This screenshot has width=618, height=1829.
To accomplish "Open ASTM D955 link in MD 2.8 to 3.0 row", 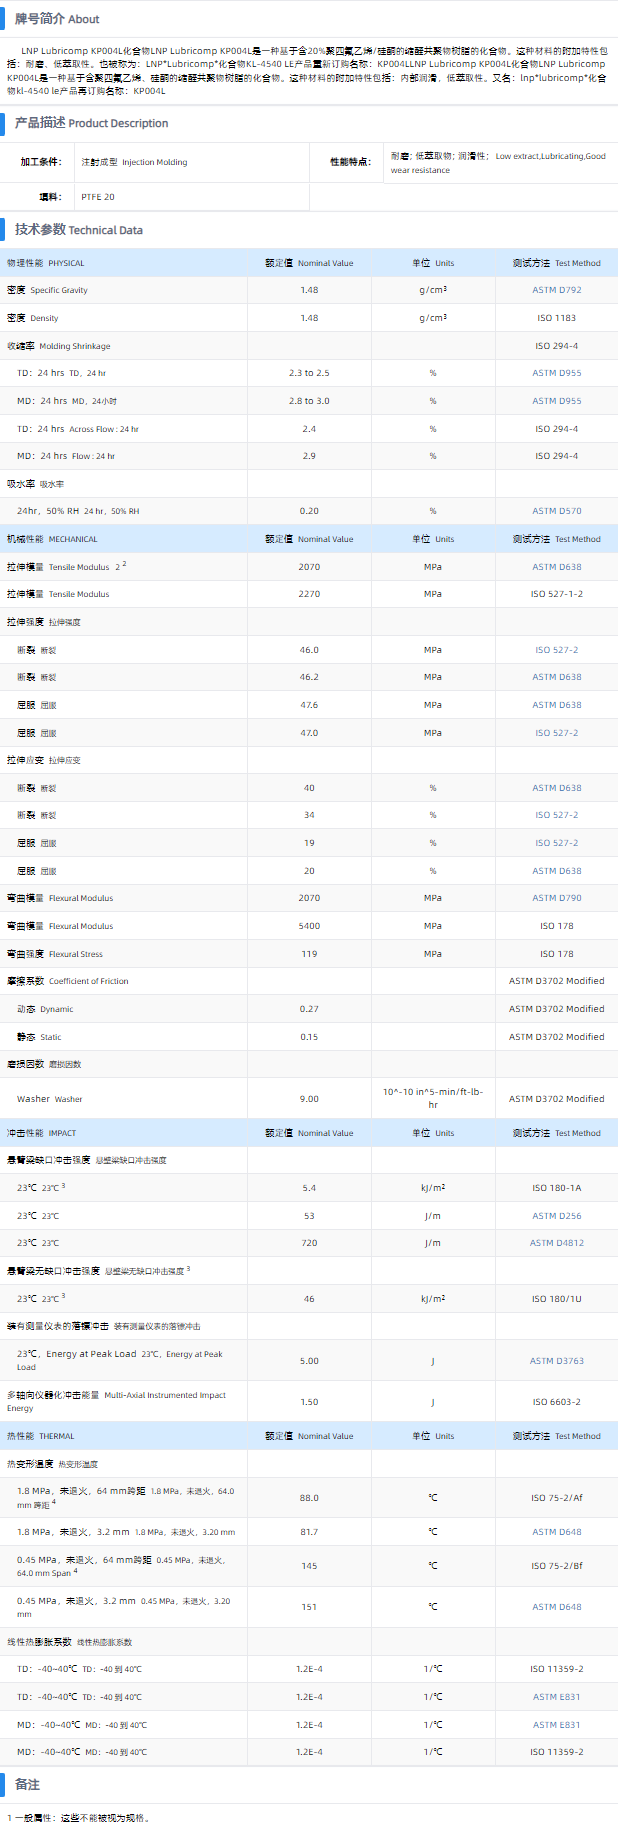I will tap(556, 401).
